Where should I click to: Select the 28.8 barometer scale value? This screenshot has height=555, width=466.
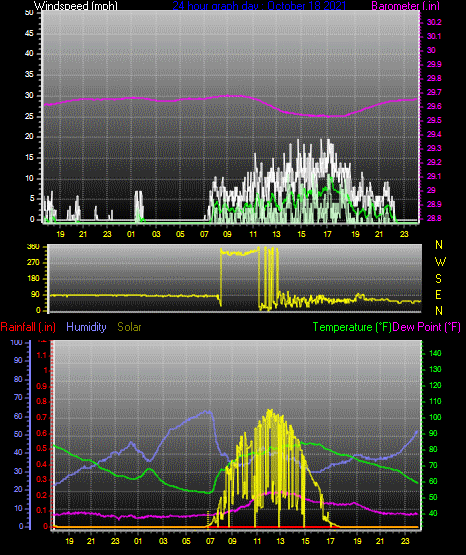pos(434,219)
